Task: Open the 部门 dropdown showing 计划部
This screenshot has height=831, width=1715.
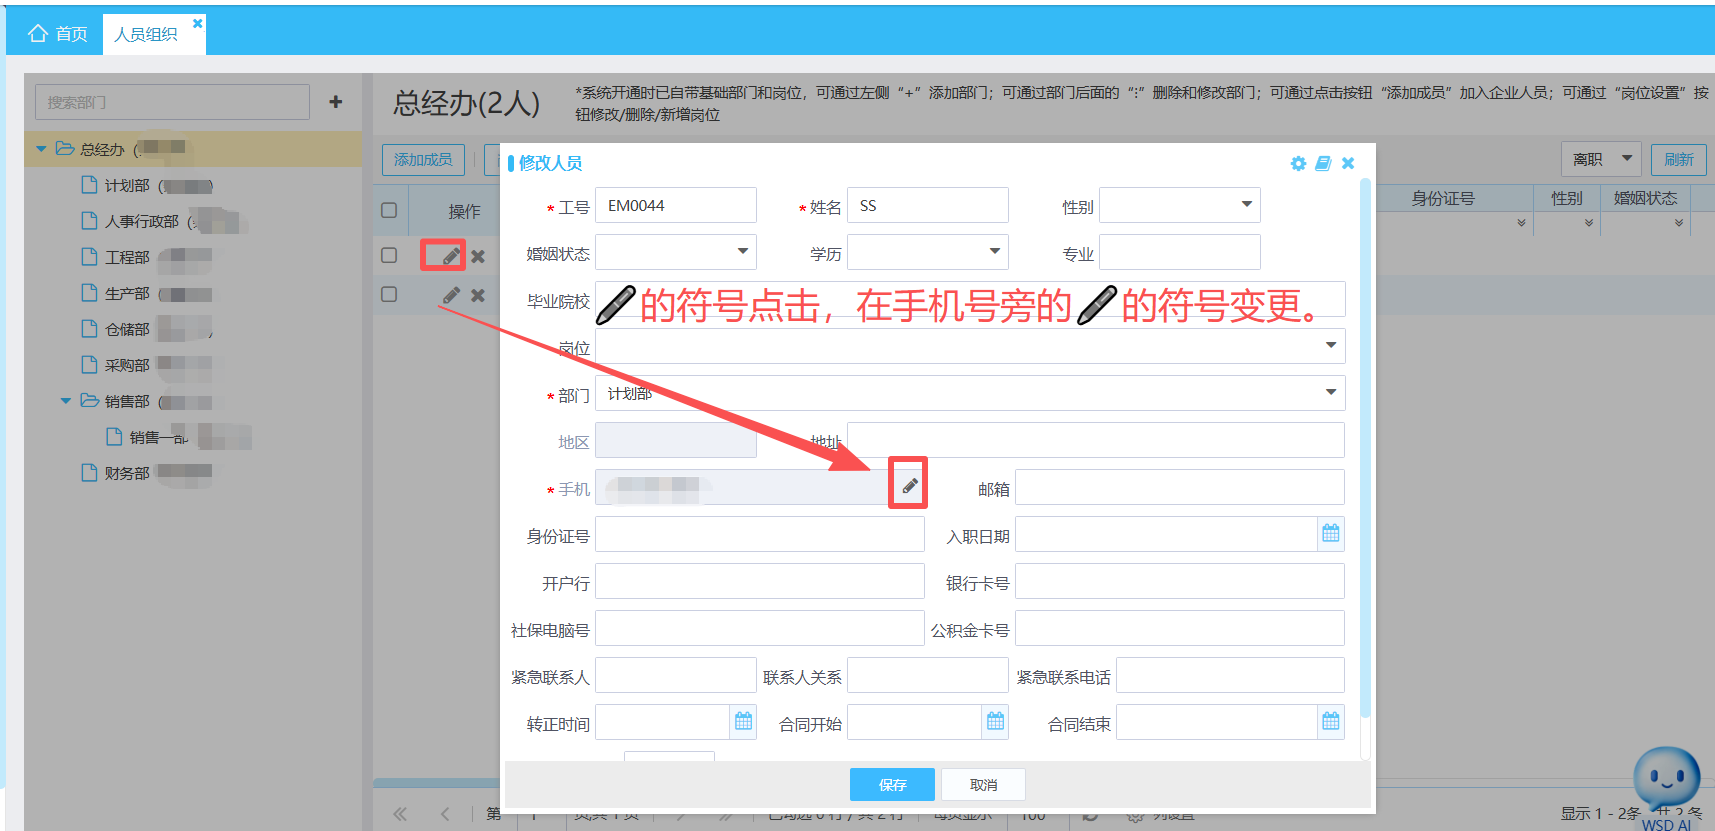Action: click(1330, 393)
